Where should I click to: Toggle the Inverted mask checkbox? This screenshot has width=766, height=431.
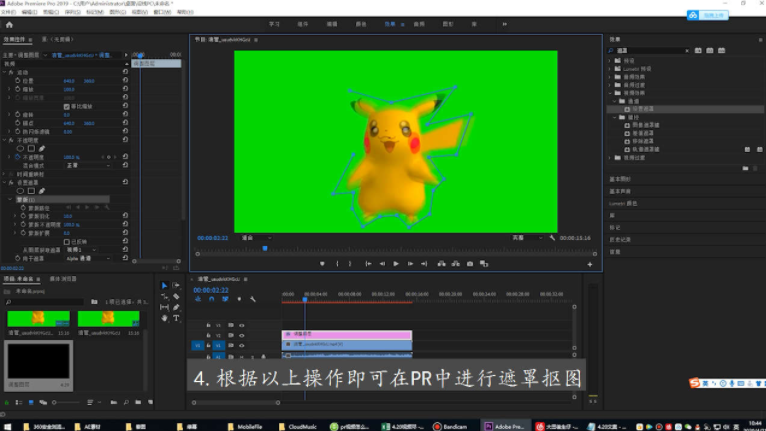point(66,242)
